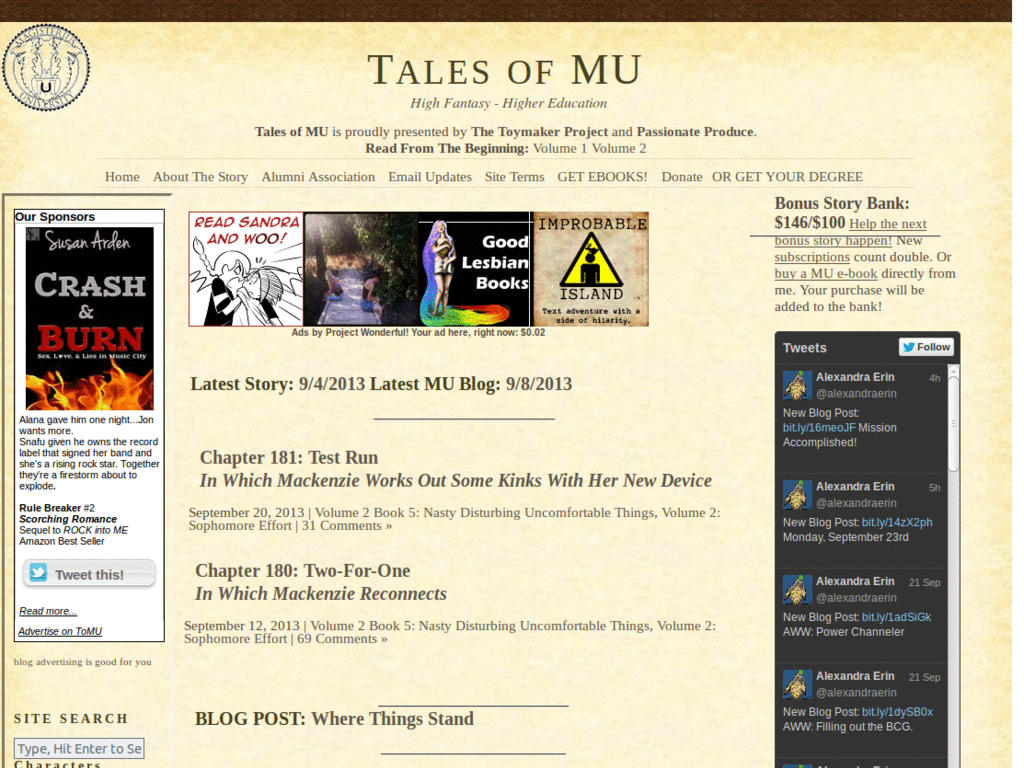Open About The Story page
This screenshot has width=1024, height=768.
pos(200,177)
